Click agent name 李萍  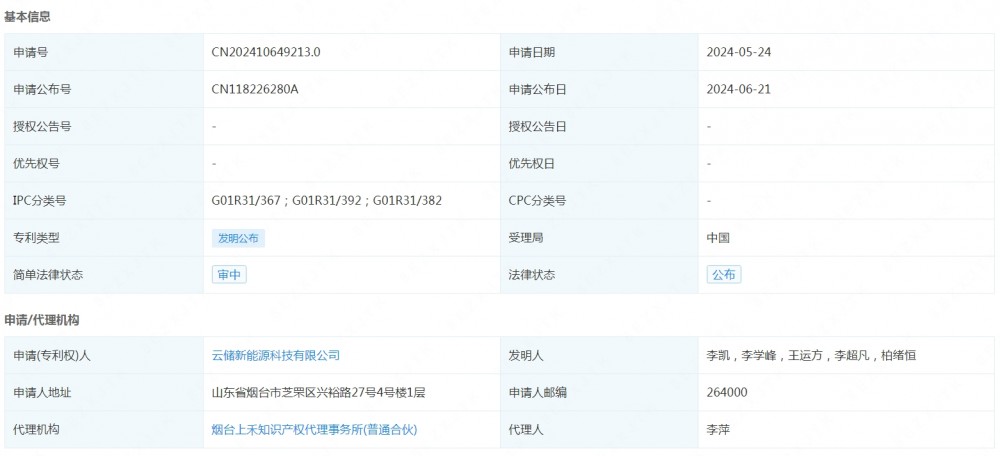click(718, 429)
